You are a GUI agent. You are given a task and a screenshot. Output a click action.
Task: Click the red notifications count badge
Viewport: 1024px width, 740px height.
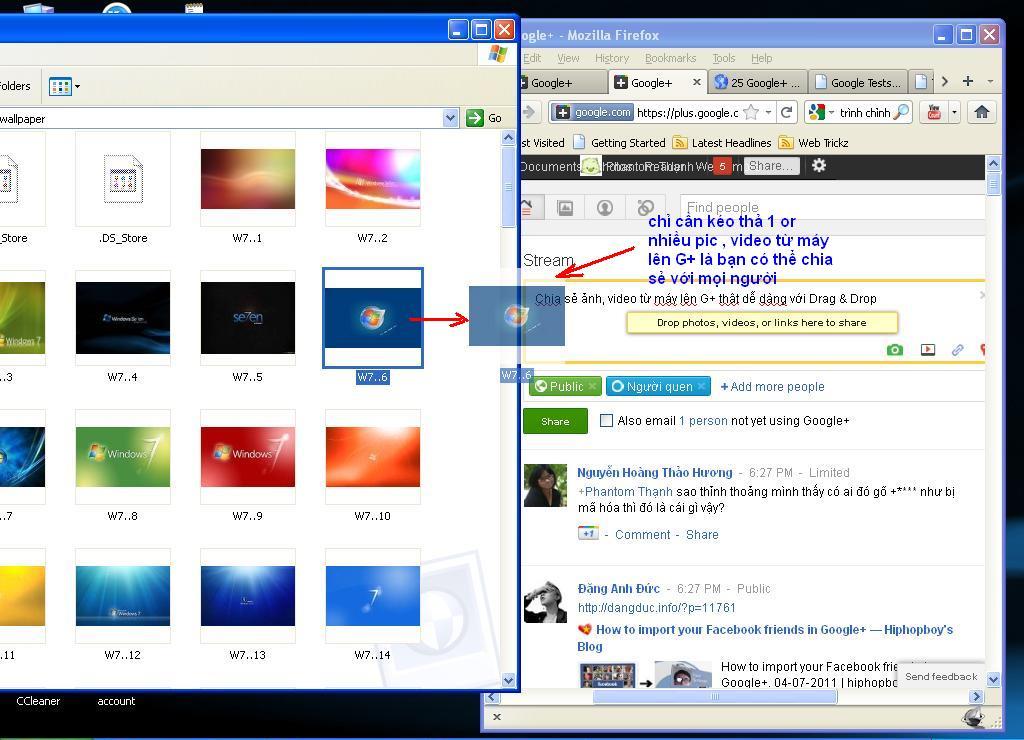[x=722, y=166]
